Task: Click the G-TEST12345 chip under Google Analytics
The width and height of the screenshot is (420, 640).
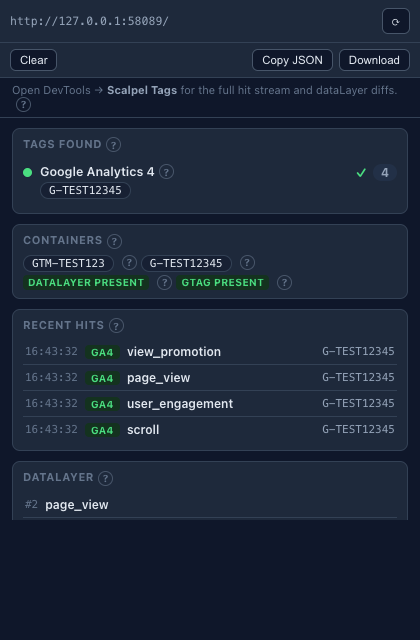Action: (85, 191)
